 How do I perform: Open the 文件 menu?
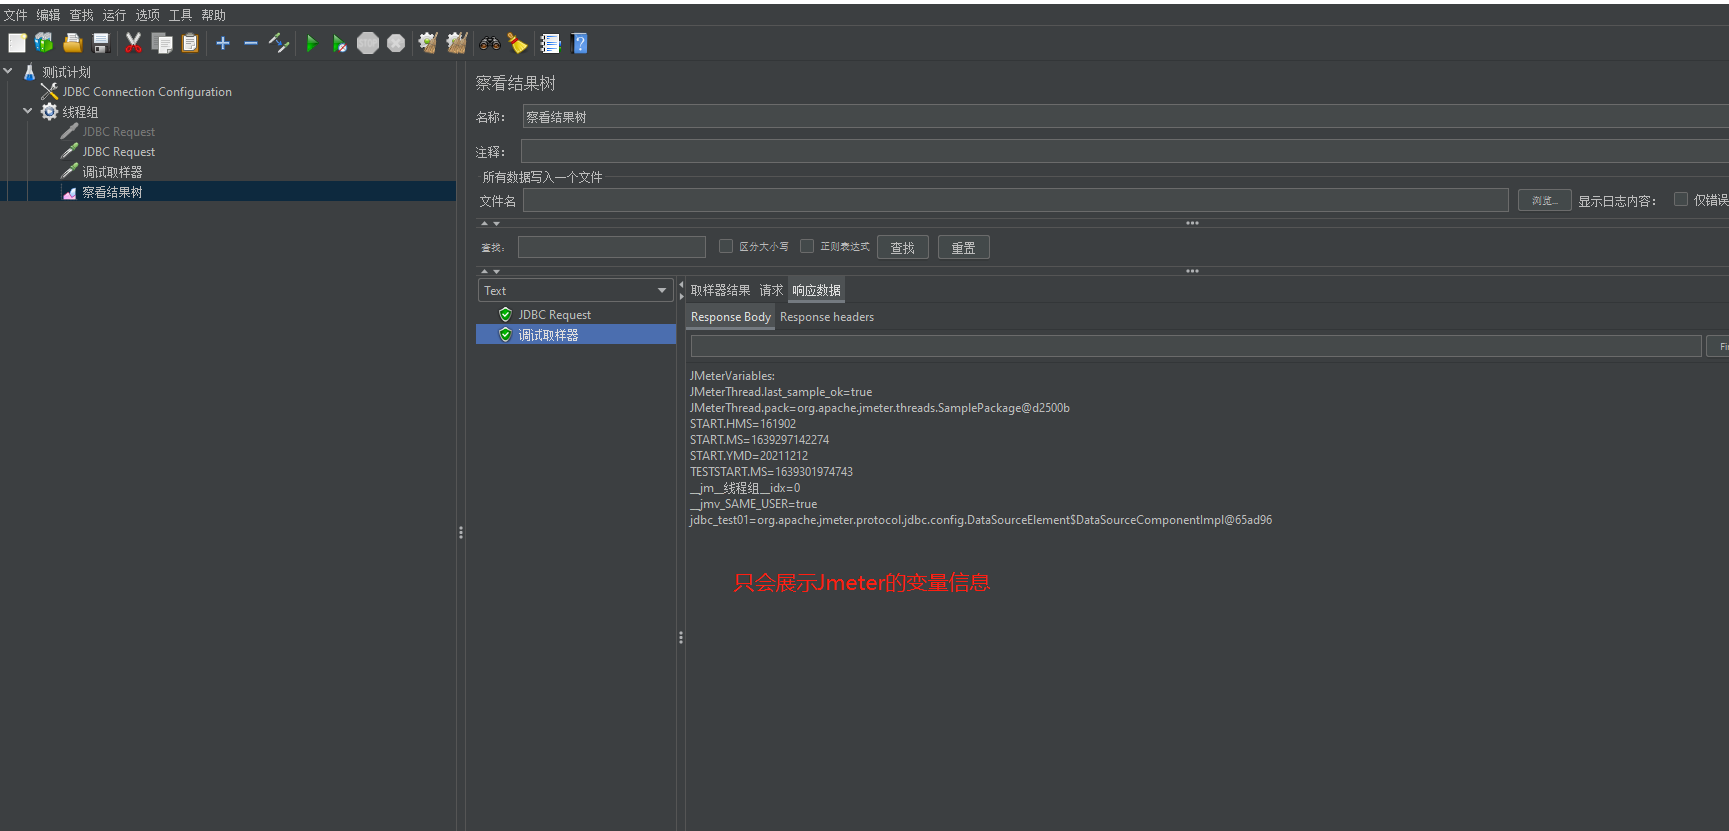(x=15, y=15)
